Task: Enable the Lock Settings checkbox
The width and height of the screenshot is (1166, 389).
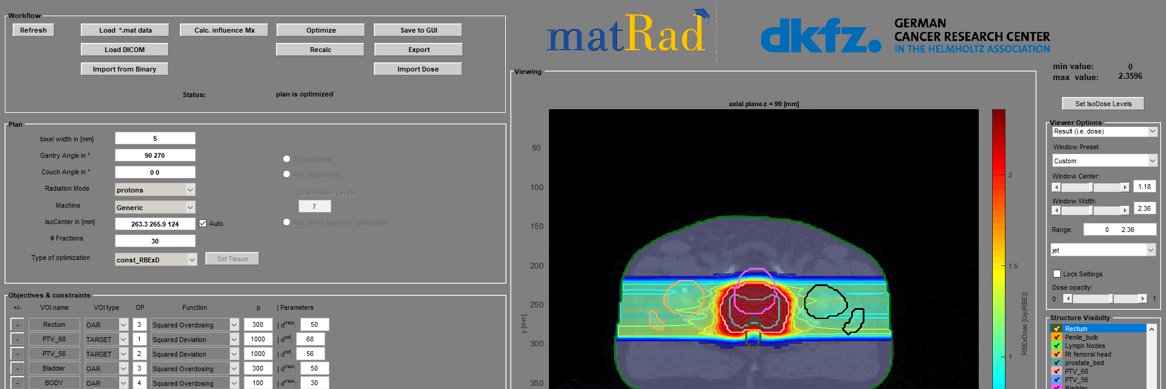Action: pyautogui.click(x=1057, y=274)
